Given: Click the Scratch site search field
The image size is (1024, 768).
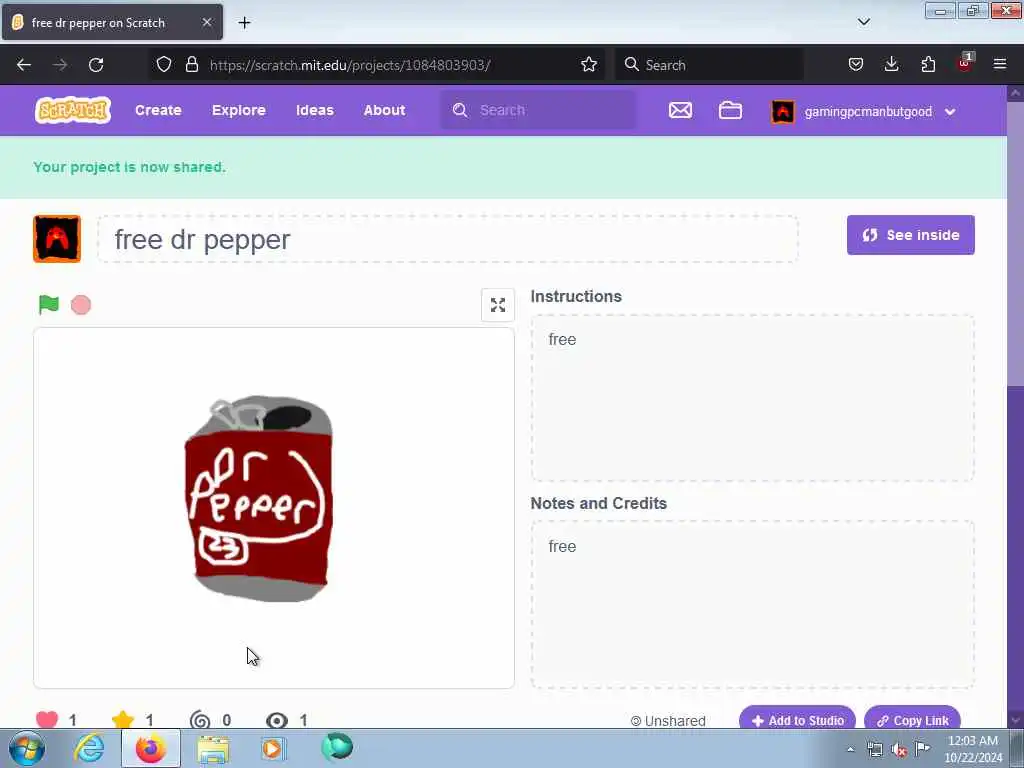Looking at the screenshot, I should [537, 110].
